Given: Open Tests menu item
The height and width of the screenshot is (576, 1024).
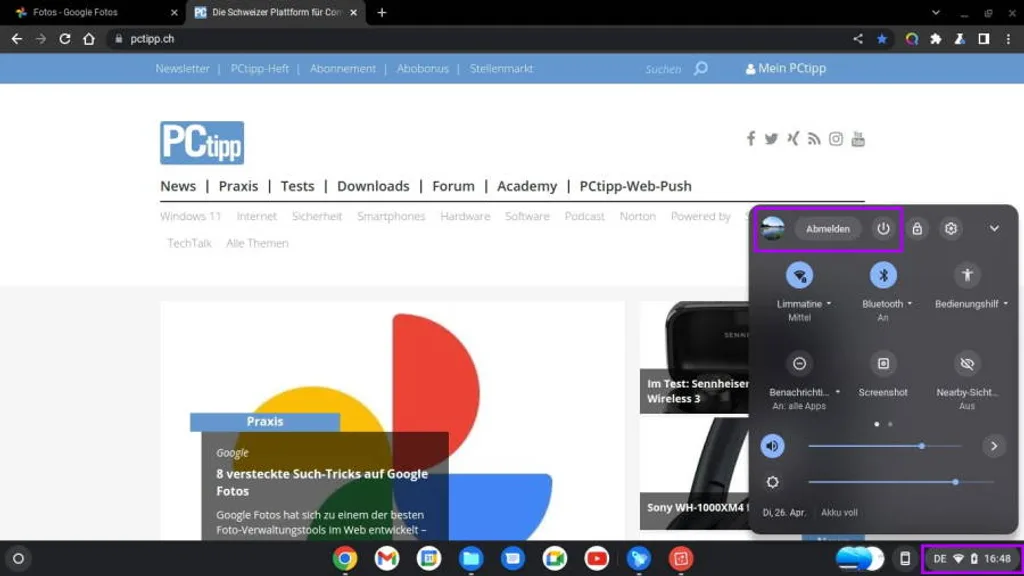Looking at the screenshot, I should [297, 186].
